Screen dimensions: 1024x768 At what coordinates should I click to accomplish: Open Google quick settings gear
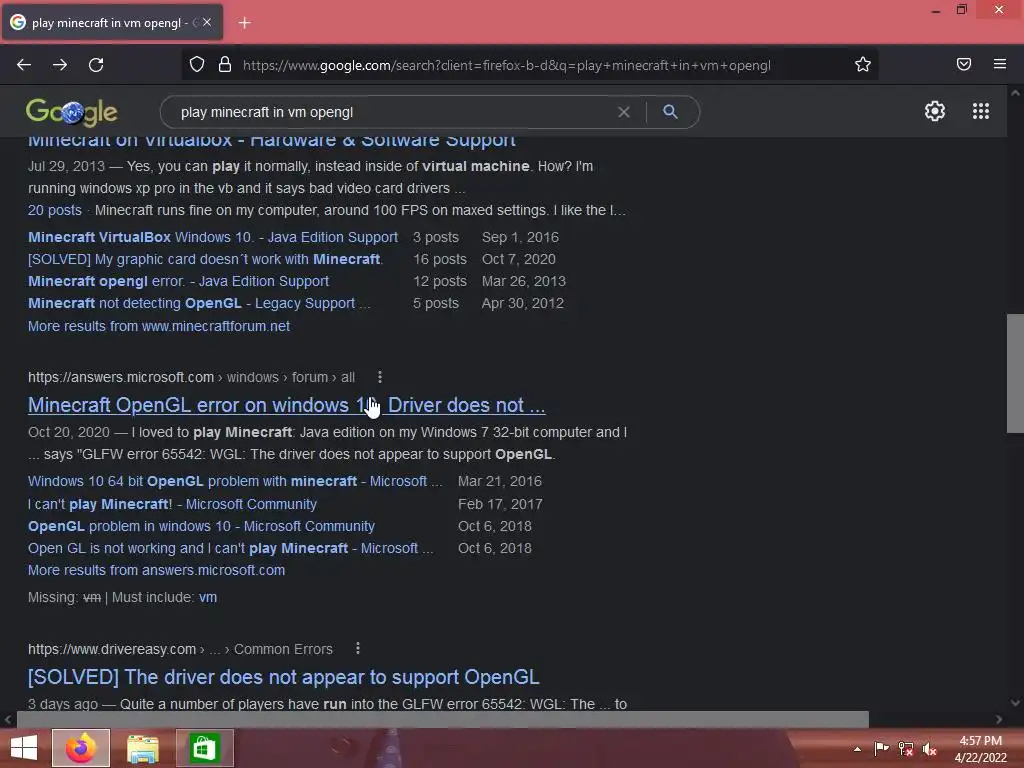[935, 111]
